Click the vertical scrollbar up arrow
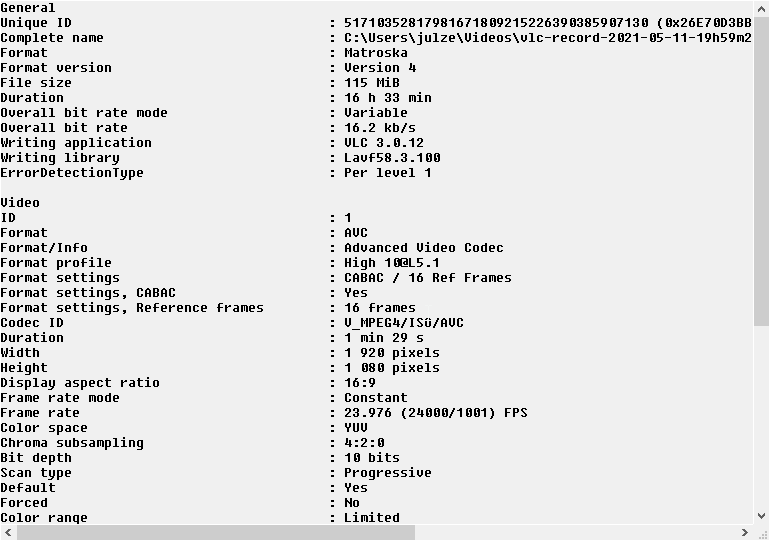This screenshot has width=770, height=541. (x=761, y=8)
